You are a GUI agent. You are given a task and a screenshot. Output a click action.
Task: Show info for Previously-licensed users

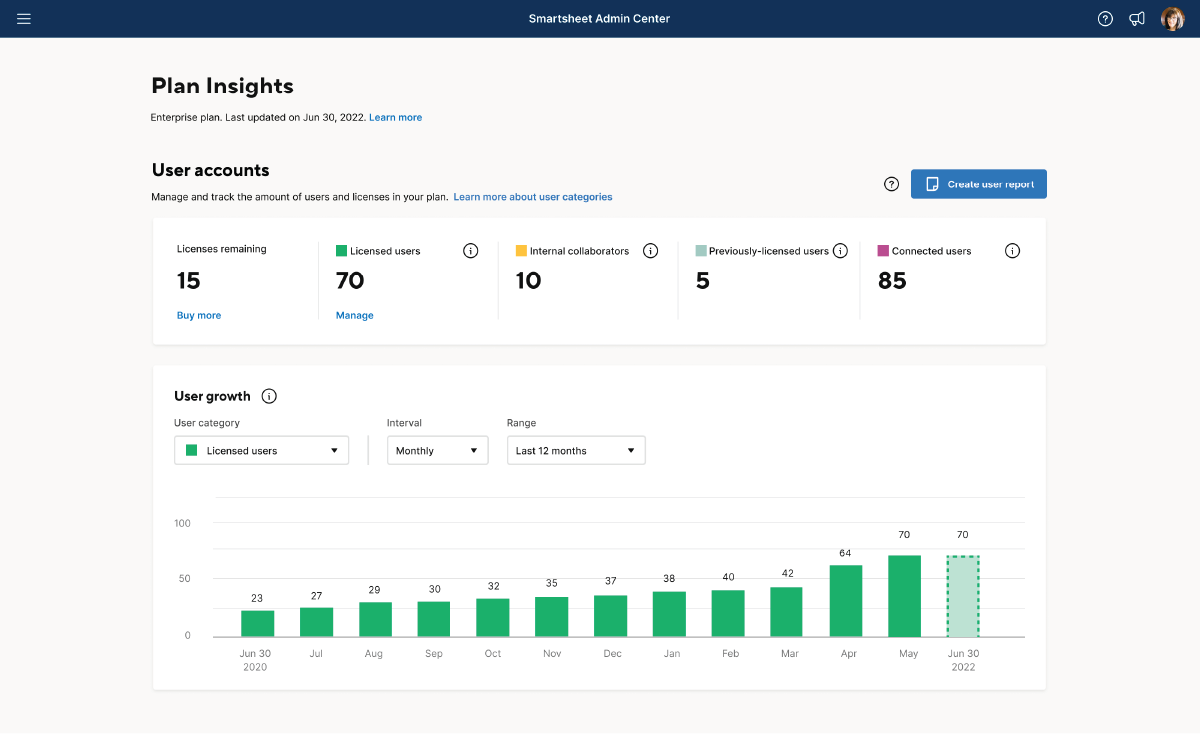coord(840,251)
